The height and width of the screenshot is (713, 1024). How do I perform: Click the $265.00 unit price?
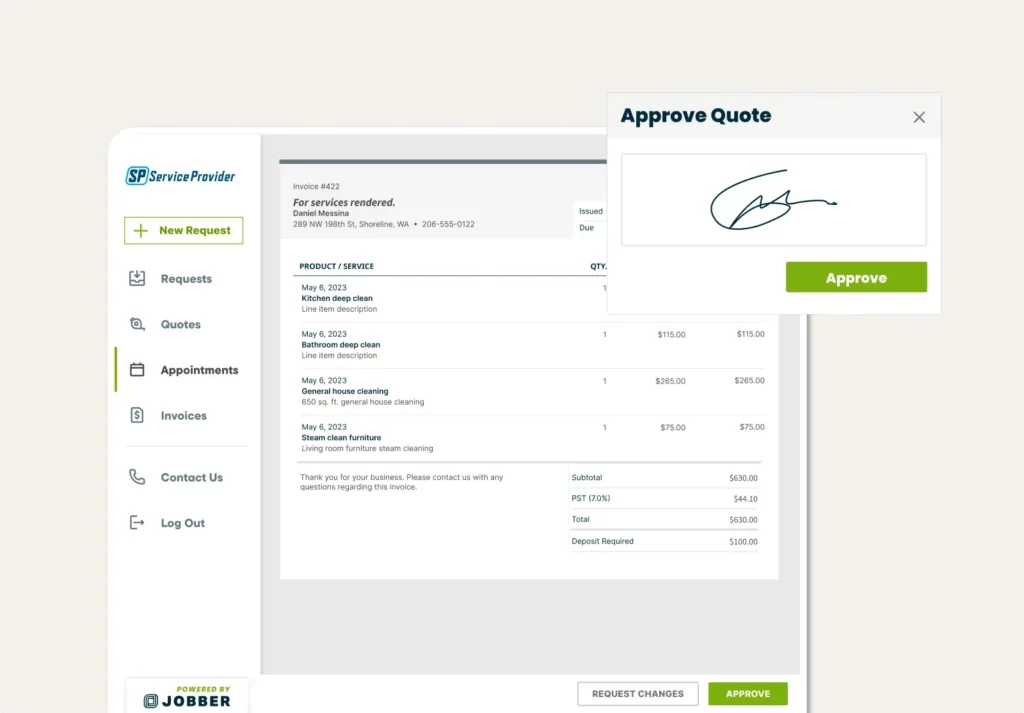pos(670,381)
